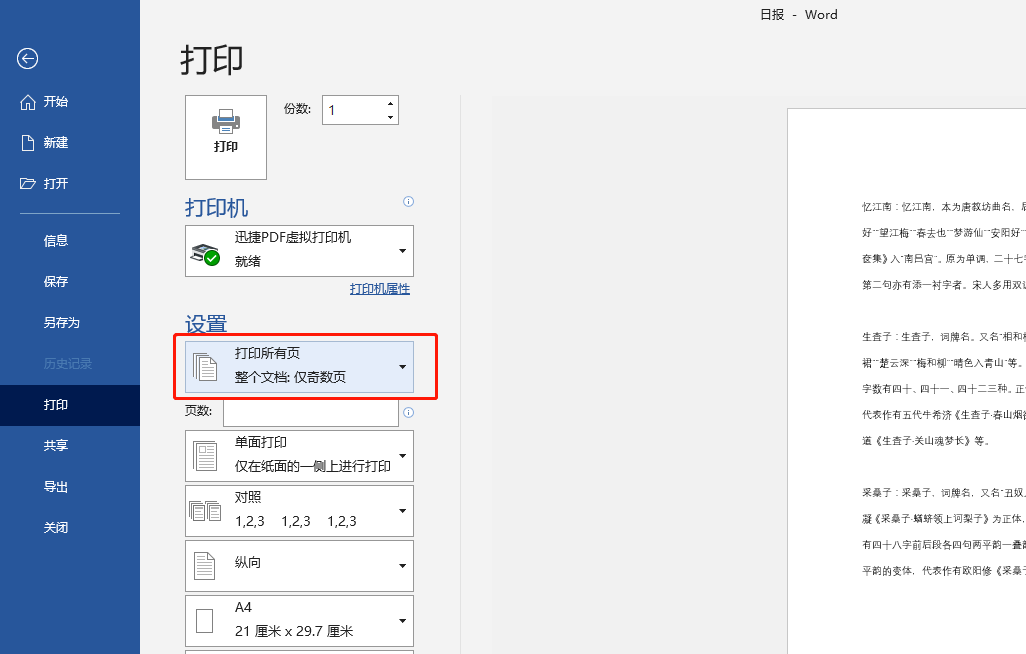Viewport: 1026px width, 654px height.
Task: Open the 迅捷PDF虚拟打印机 printer dropdown
Action: [299, 251]
